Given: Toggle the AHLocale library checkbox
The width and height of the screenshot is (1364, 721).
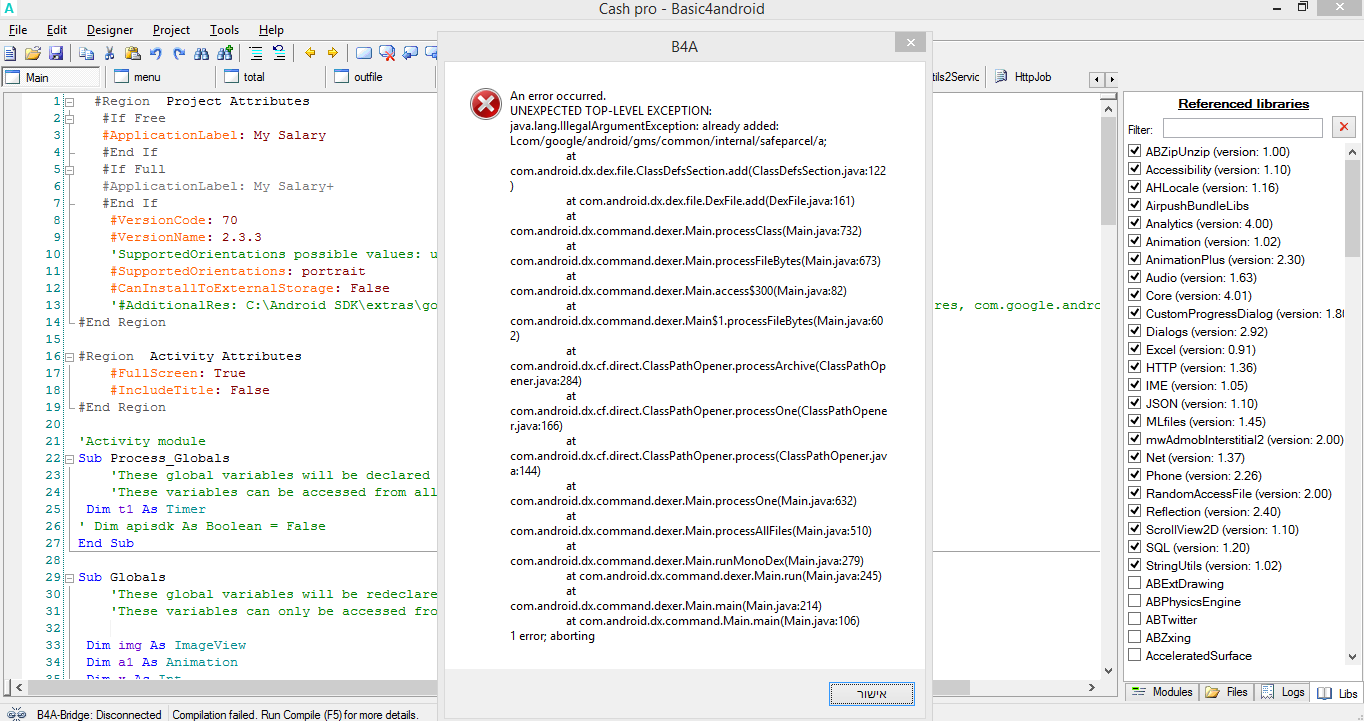Looking at the screenshot, I should tap(1135, 187).
